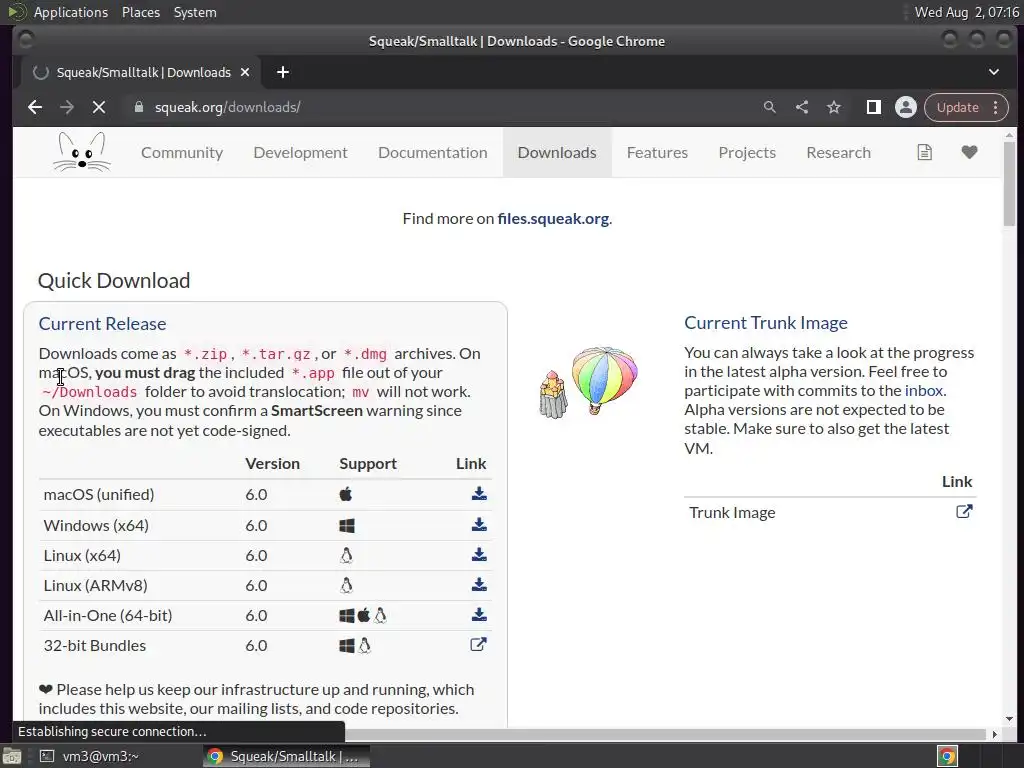Open the document page icon in navbar
Screen dimensions: 1024x768
pos(924,152)
